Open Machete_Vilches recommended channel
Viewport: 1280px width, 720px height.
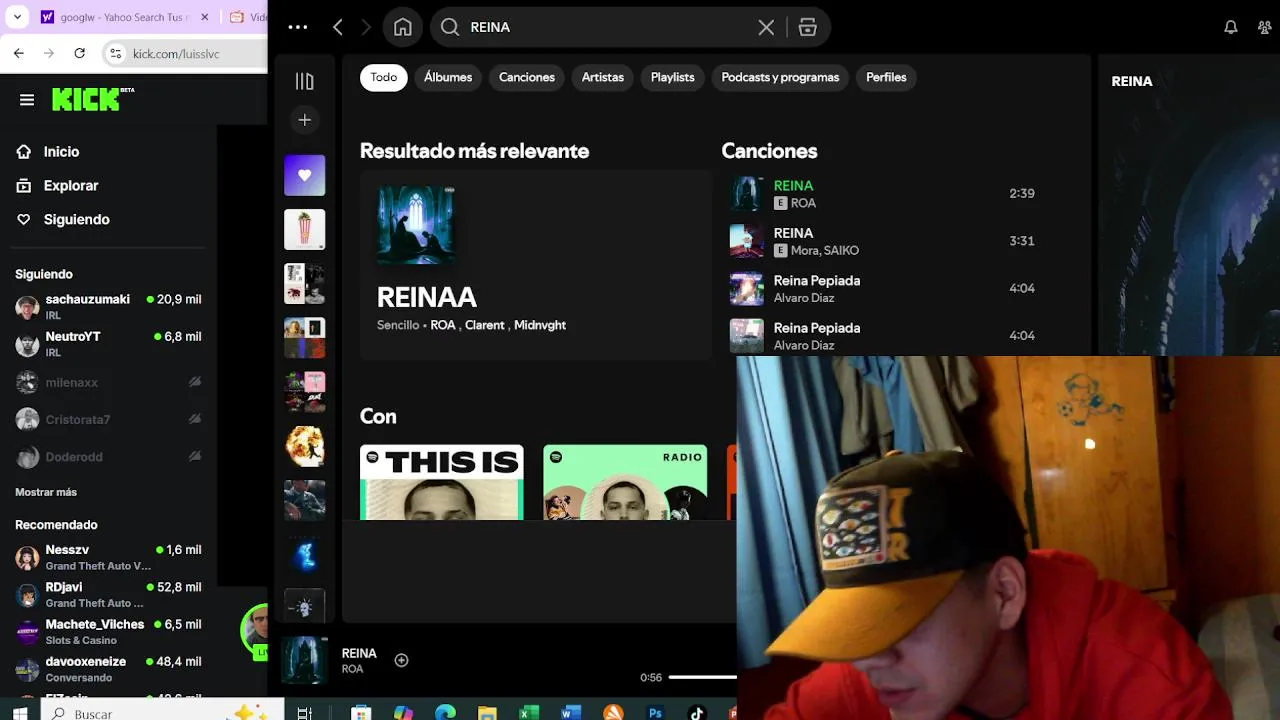pyautogui.click(x=108, y=632)
